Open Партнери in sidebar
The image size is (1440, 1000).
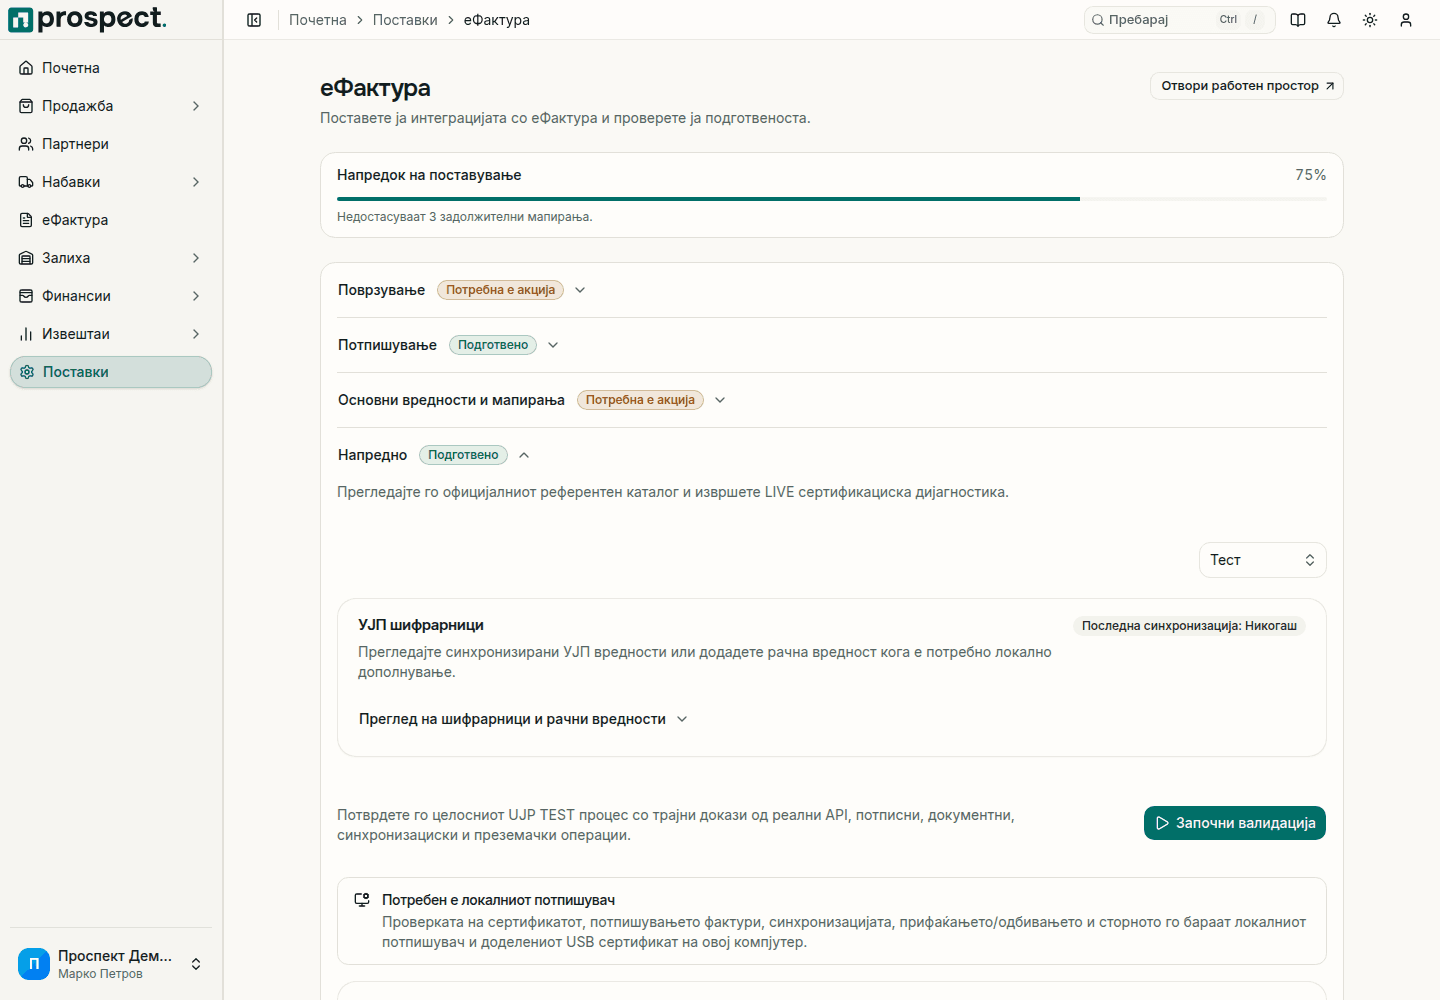pyautogui.click(x=111, y=144)
